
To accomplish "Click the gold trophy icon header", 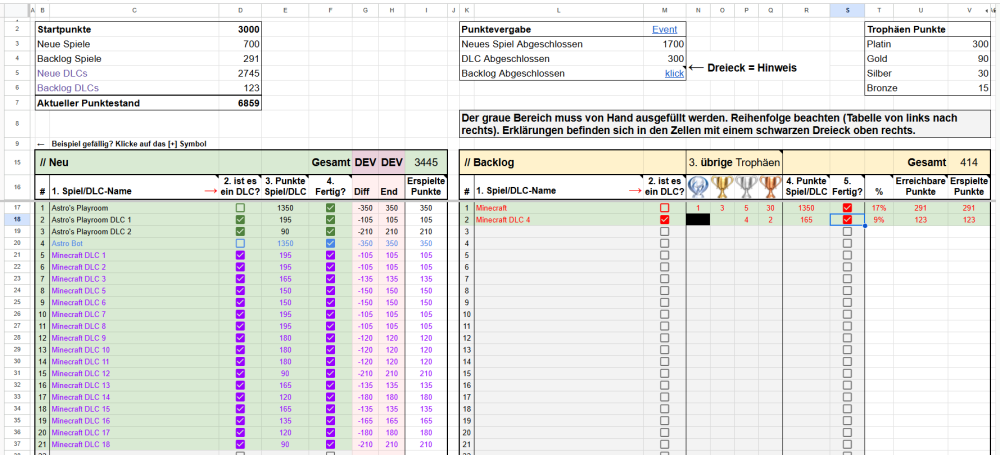I will pyautogui.click(x=722, y=185).
